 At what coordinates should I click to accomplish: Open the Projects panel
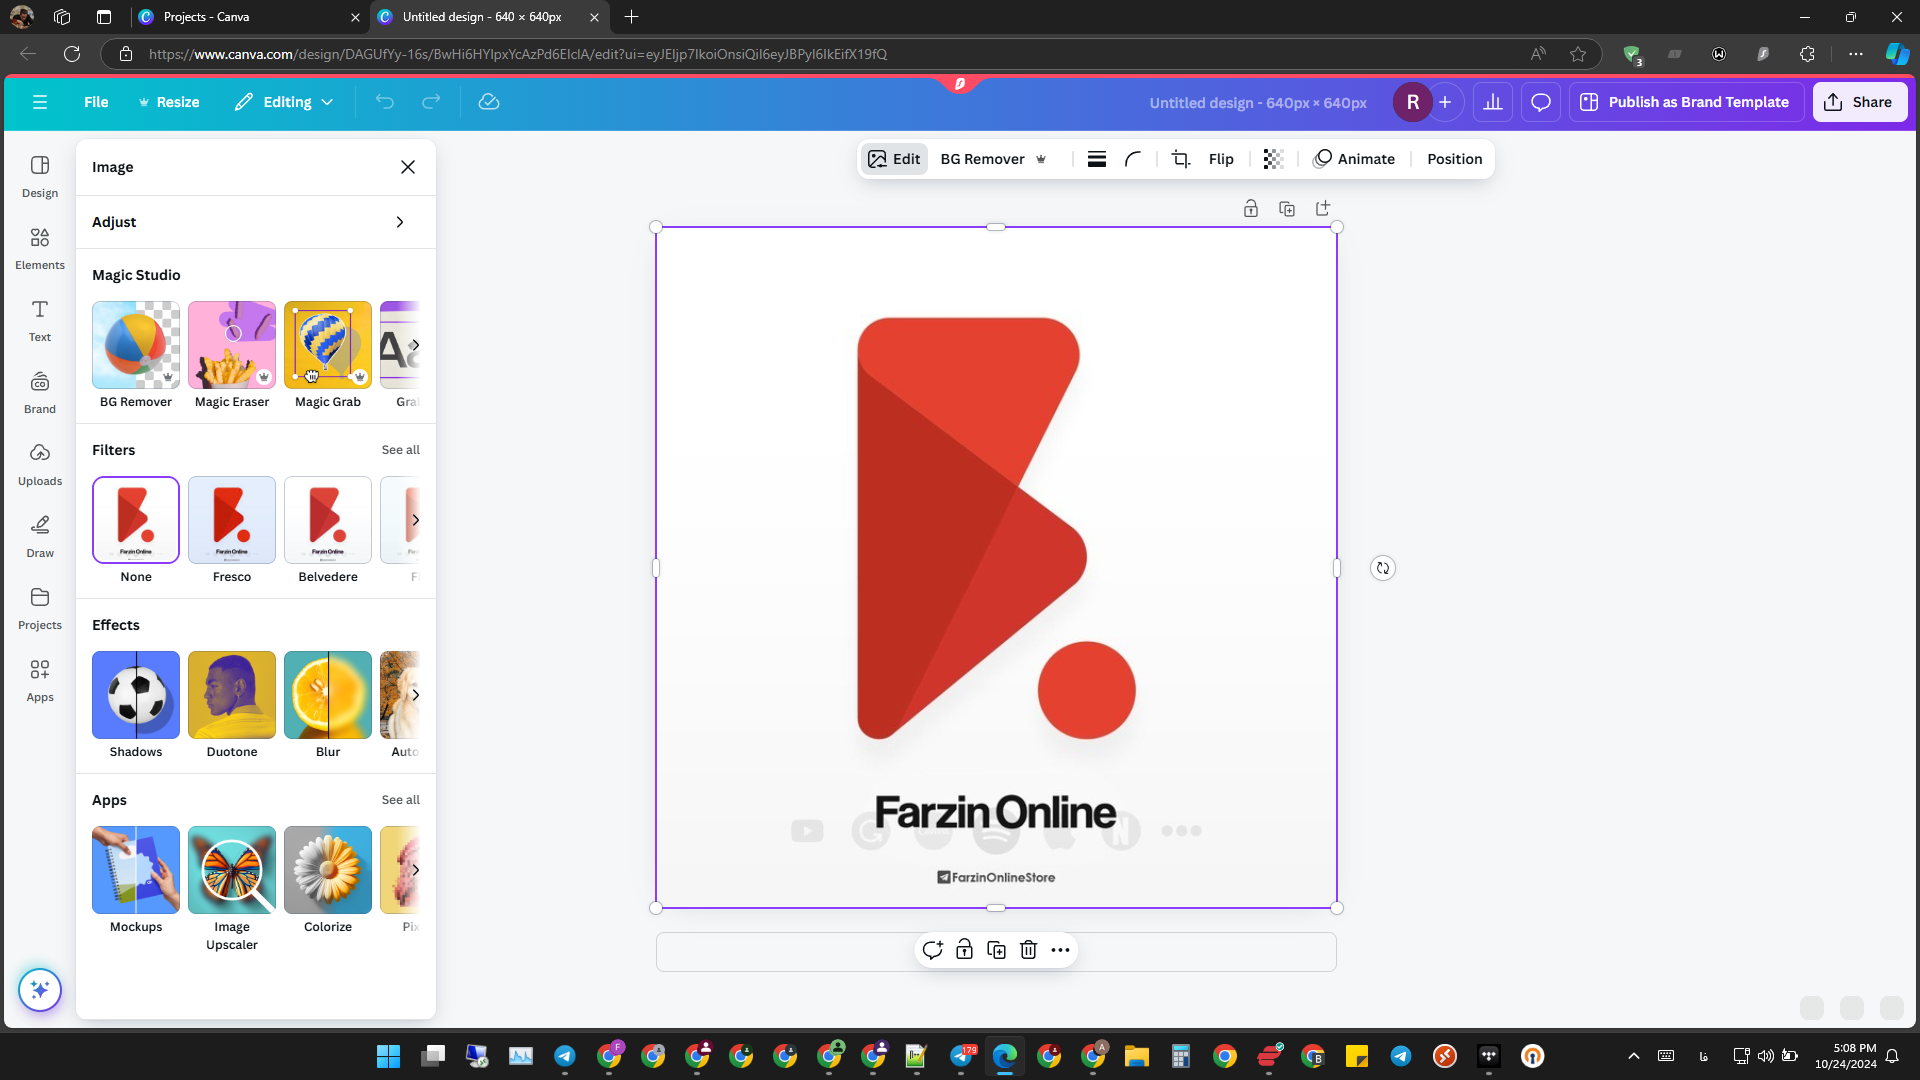pyautogui.click(x=40, y=608)
